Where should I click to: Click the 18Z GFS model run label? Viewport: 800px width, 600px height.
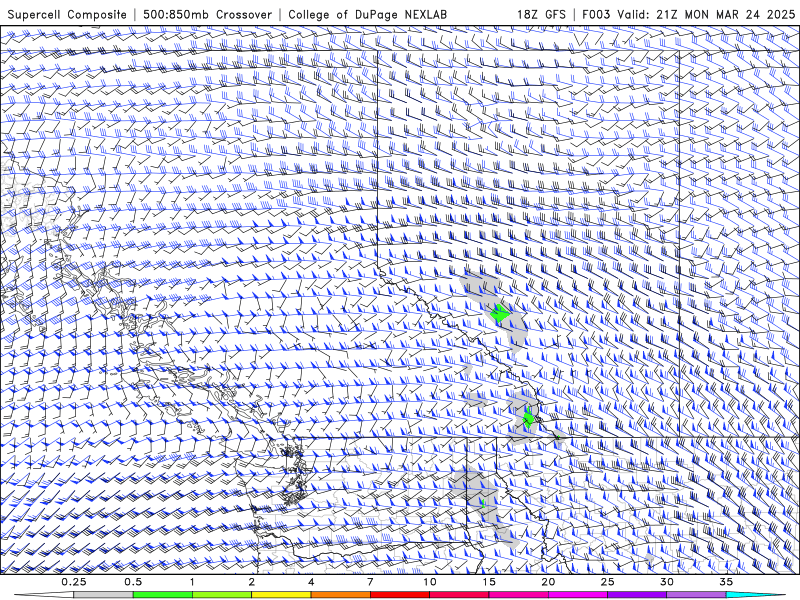[541, 14]
